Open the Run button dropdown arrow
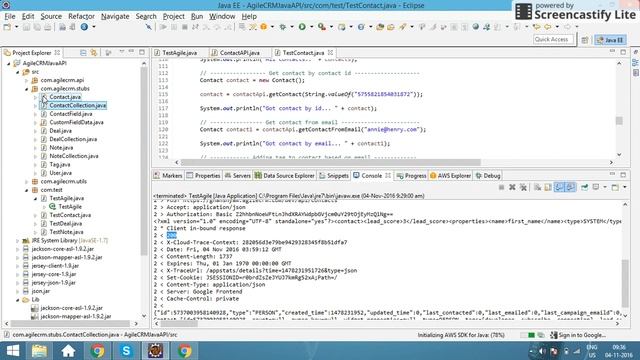The height and width of the screenshot is (360, 640). (x=311, y=27)
